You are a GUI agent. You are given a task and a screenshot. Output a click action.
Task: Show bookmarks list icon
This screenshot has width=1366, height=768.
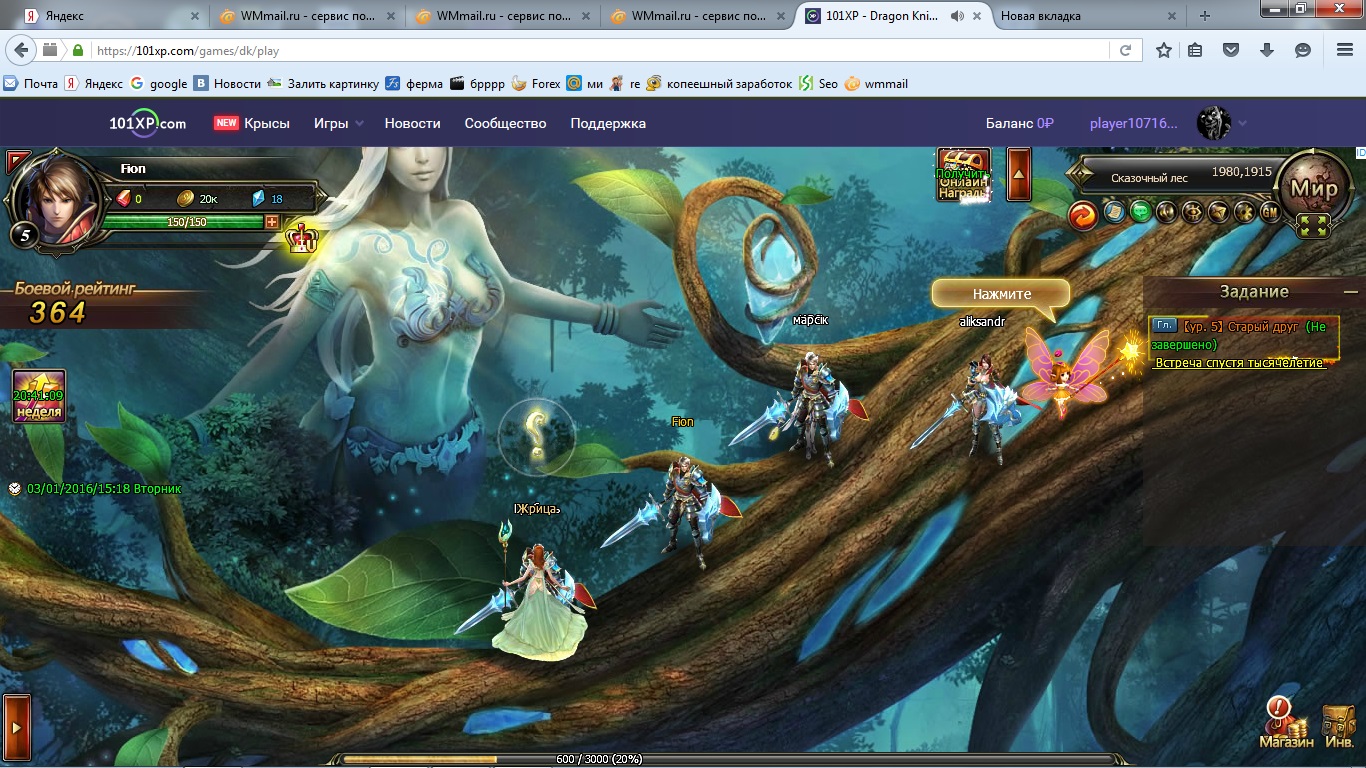[x=1195, y=50]
